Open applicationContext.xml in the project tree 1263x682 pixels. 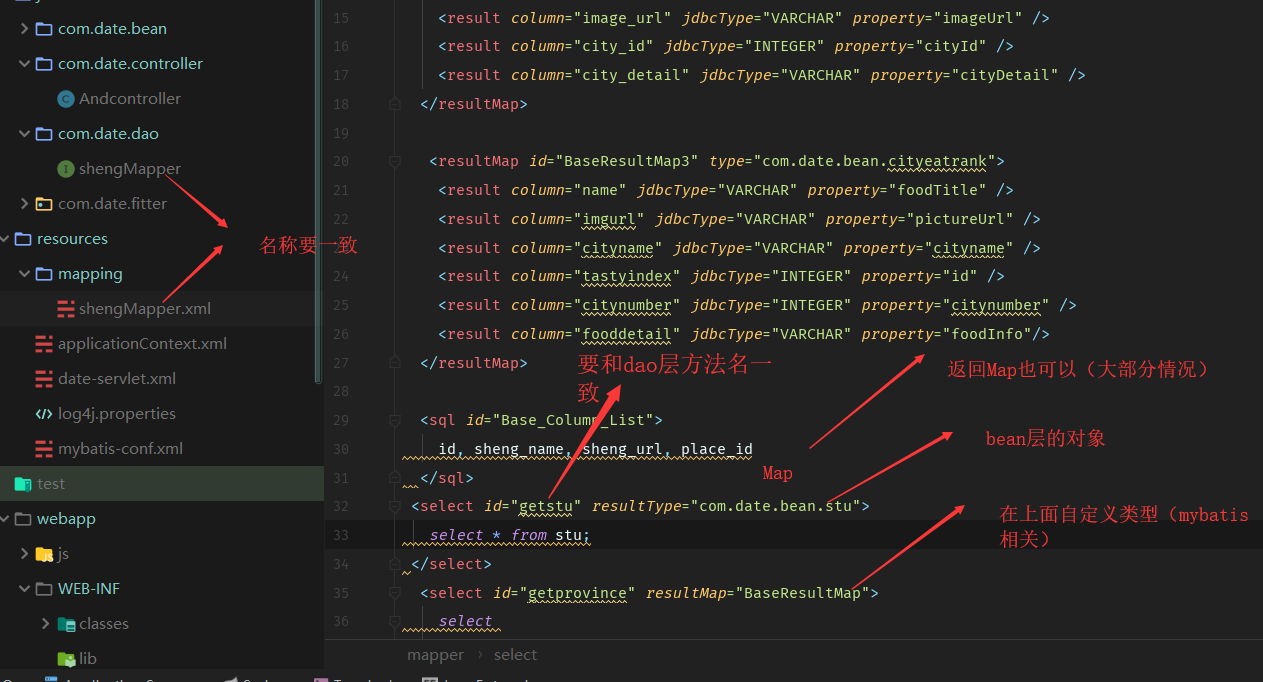click(x=142, y=344)
